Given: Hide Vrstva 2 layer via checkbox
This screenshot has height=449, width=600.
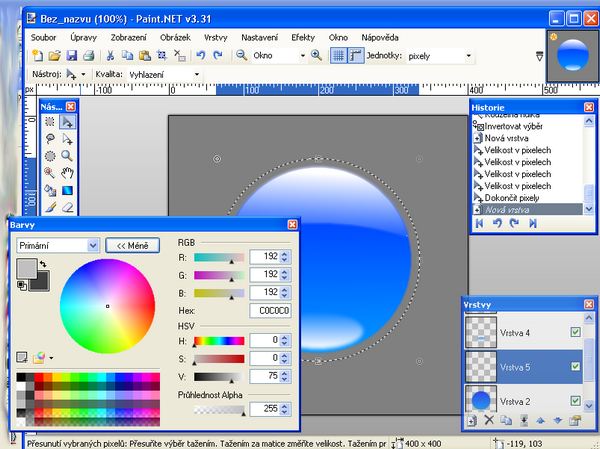Looking at the screenshot, I should pyautogui.click(x=574, y=401).
